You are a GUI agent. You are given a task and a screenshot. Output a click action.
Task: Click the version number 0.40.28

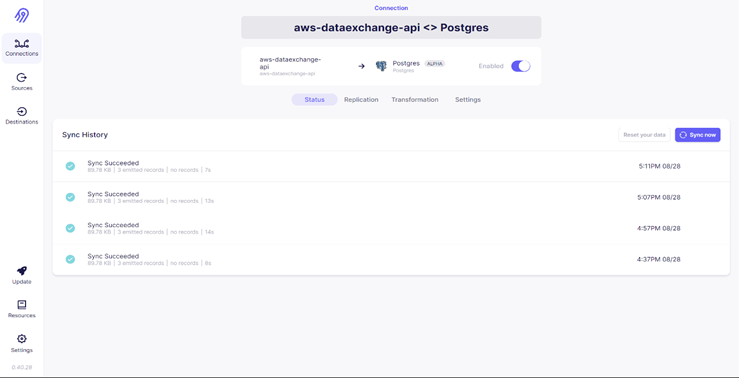click(x=22, y=367)
